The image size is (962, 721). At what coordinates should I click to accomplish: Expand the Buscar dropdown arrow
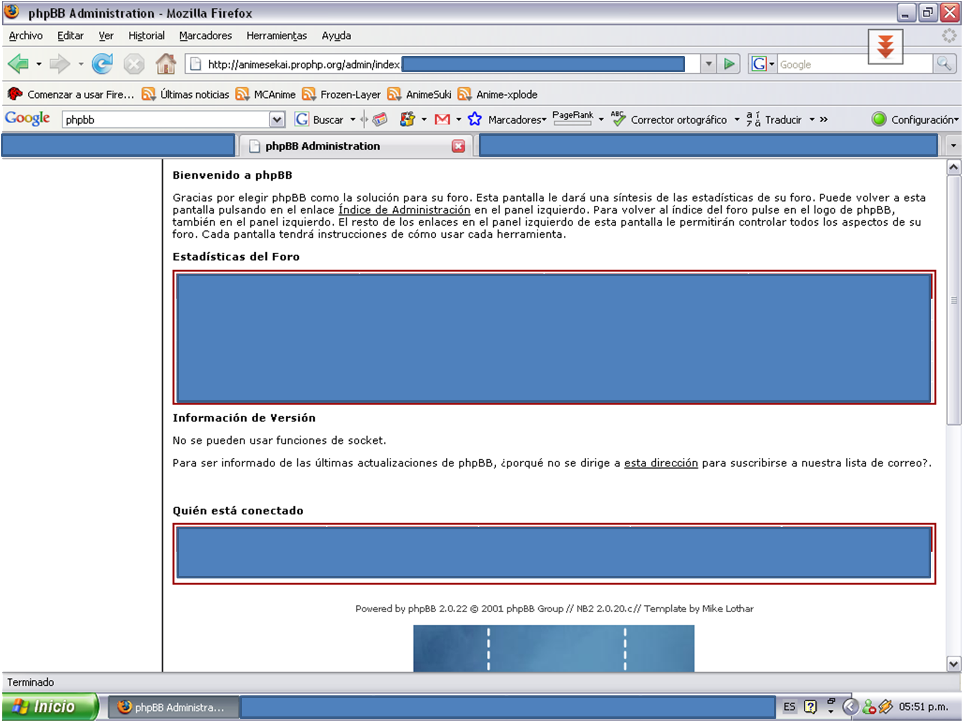353,120
